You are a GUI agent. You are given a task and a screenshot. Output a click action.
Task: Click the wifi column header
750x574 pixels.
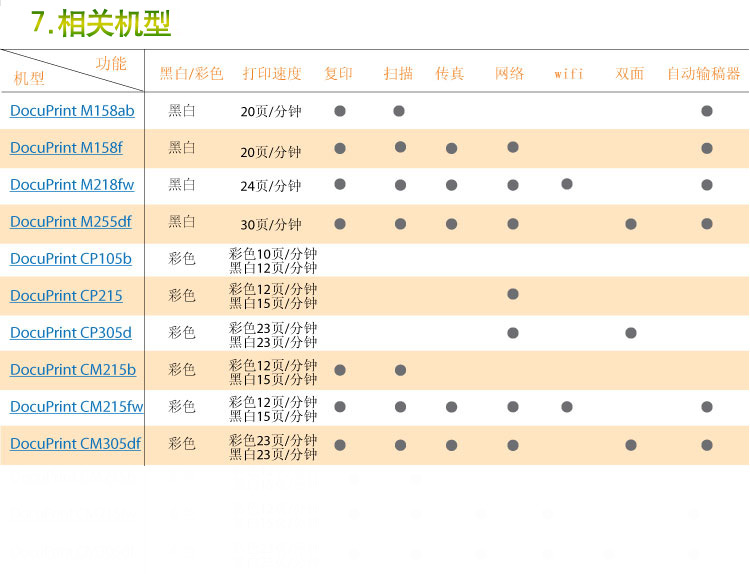coord(569,74)
